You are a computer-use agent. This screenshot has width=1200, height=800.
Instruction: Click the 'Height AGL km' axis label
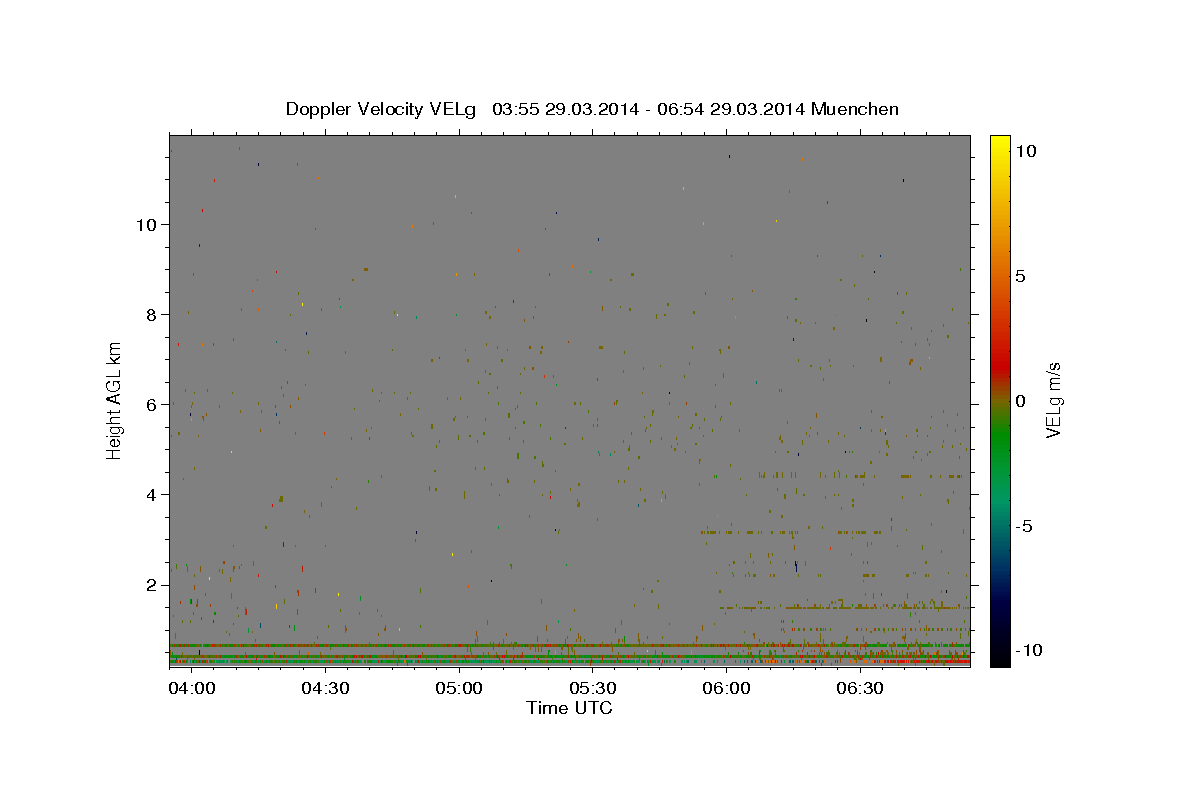pos(115,400)
